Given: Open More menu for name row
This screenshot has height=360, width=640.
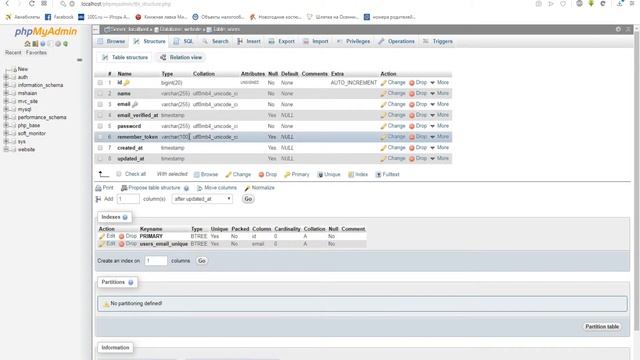Looking at the screenshot, I should (440, 93).
